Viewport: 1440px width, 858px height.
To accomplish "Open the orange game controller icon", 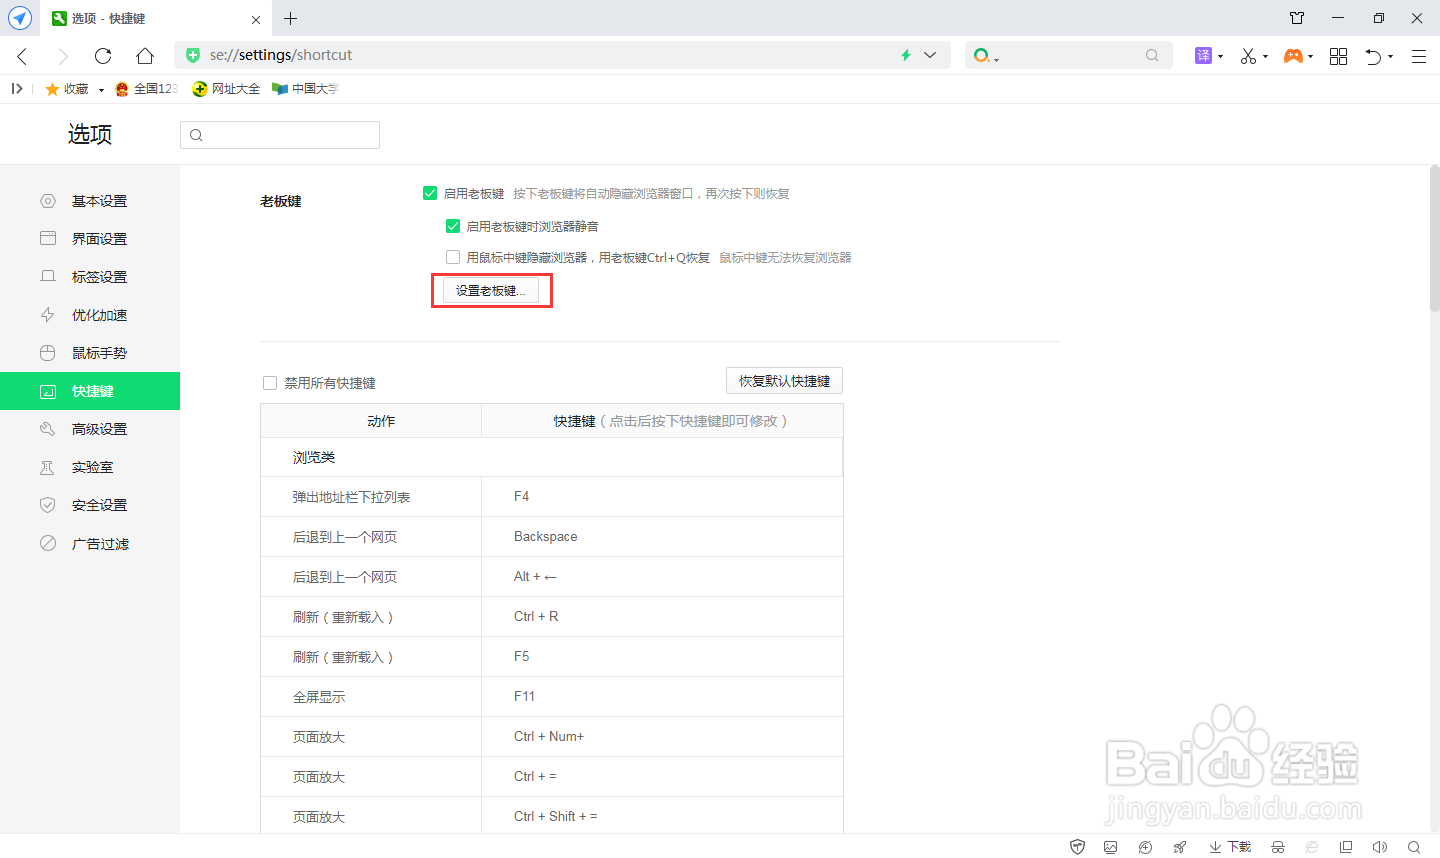I will (x=1293, y=56).
